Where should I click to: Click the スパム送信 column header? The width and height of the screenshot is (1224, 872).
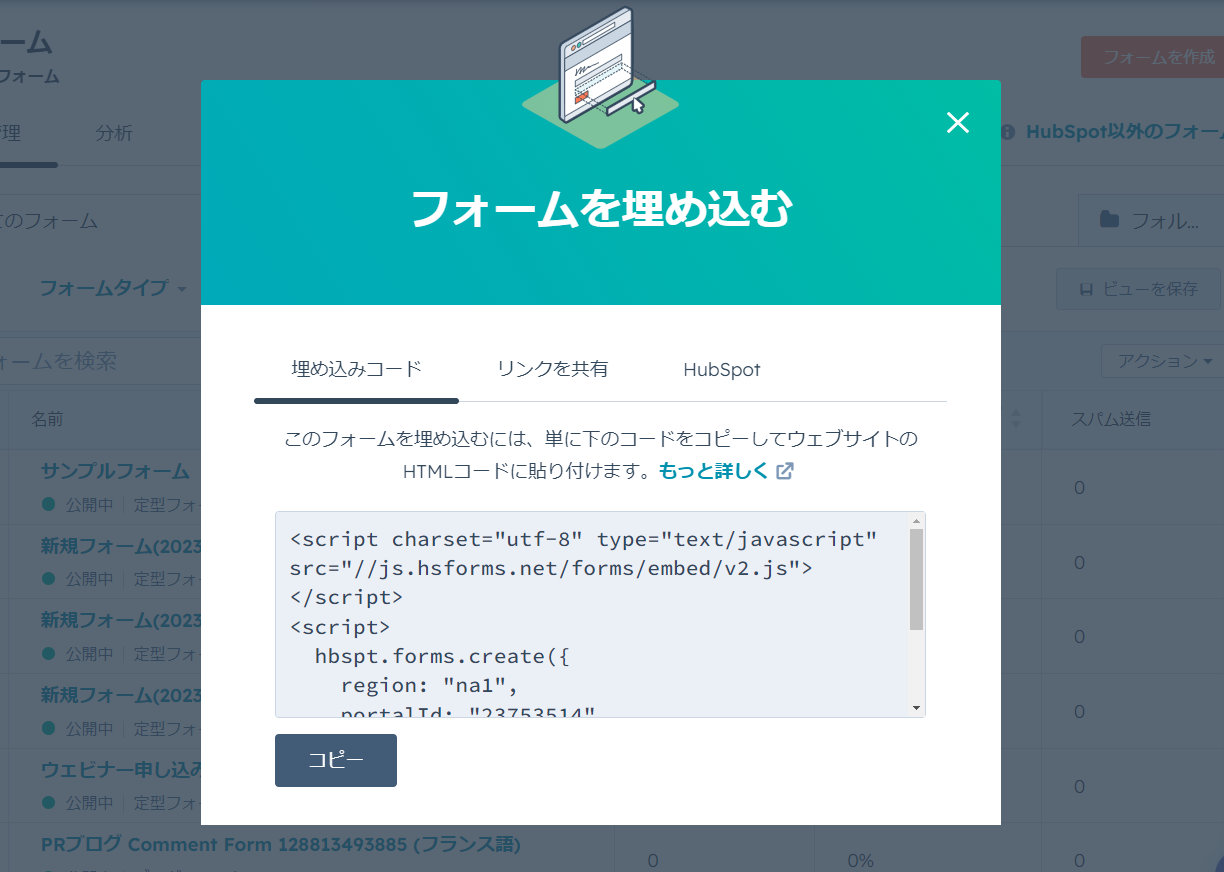[1111, 419]
